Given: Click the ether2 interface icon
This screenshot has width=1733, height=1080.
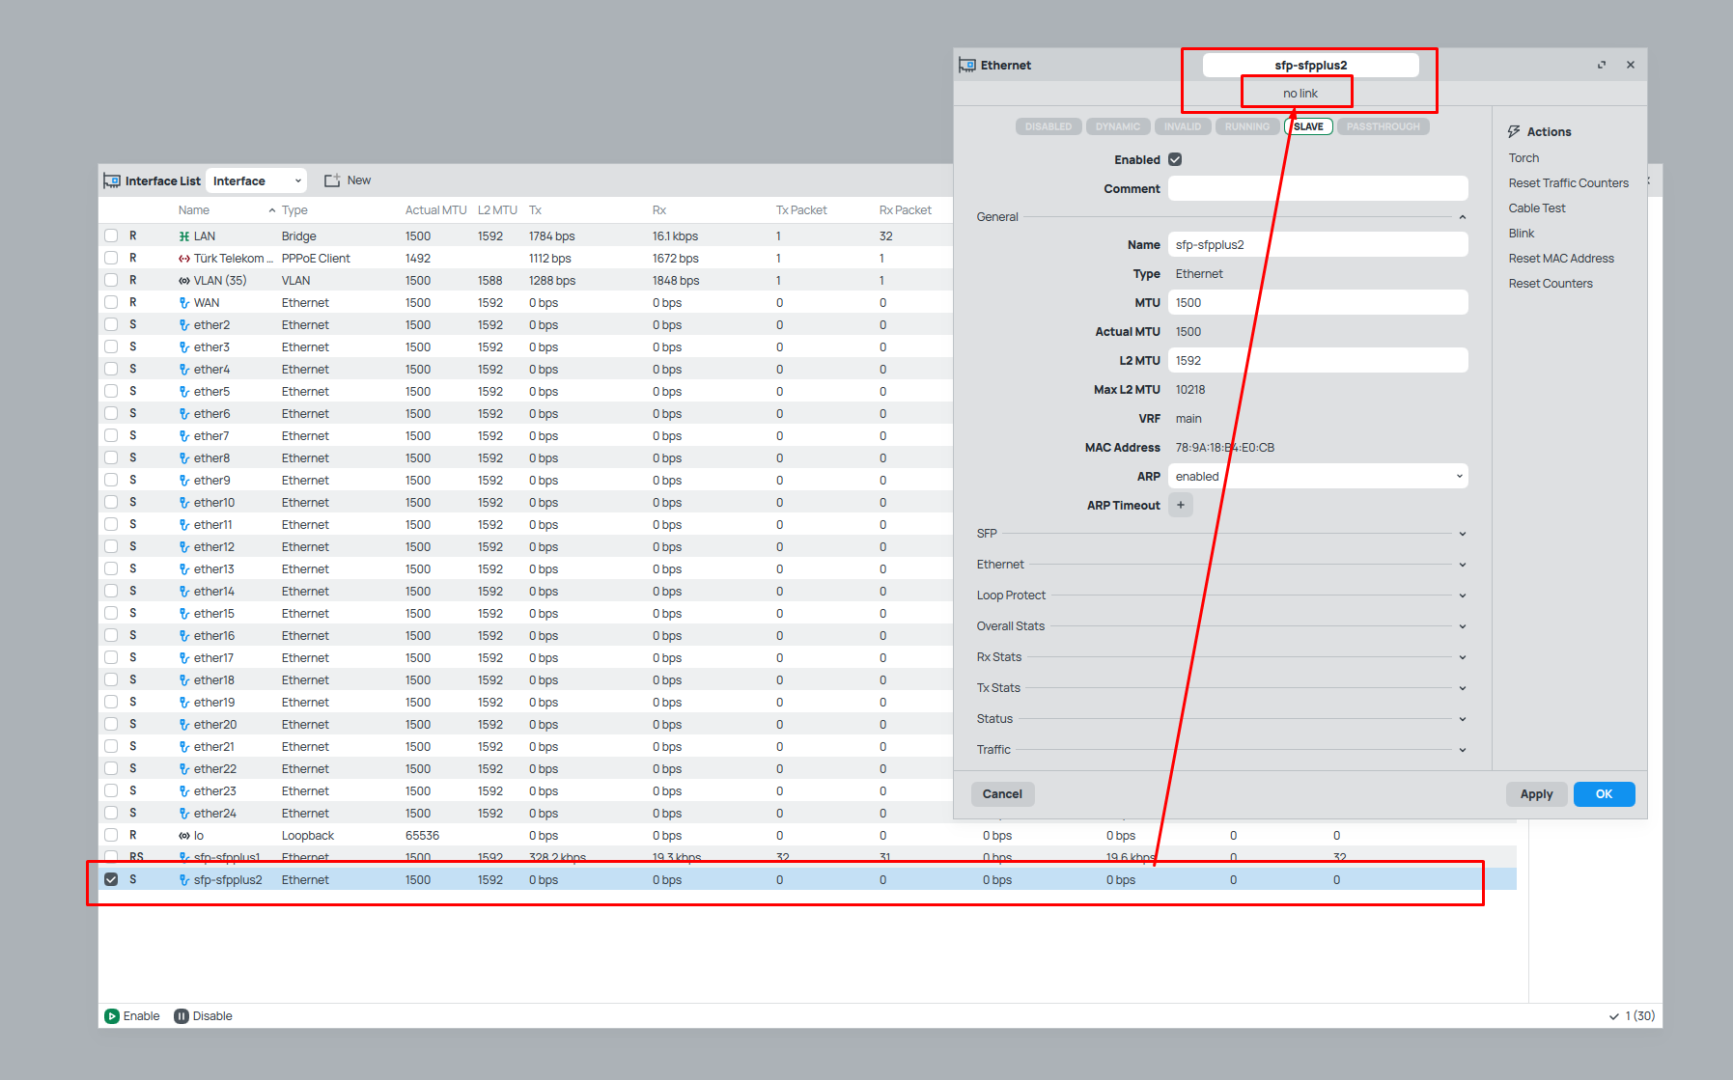Looking at the screenshot, I should point(184,325).
